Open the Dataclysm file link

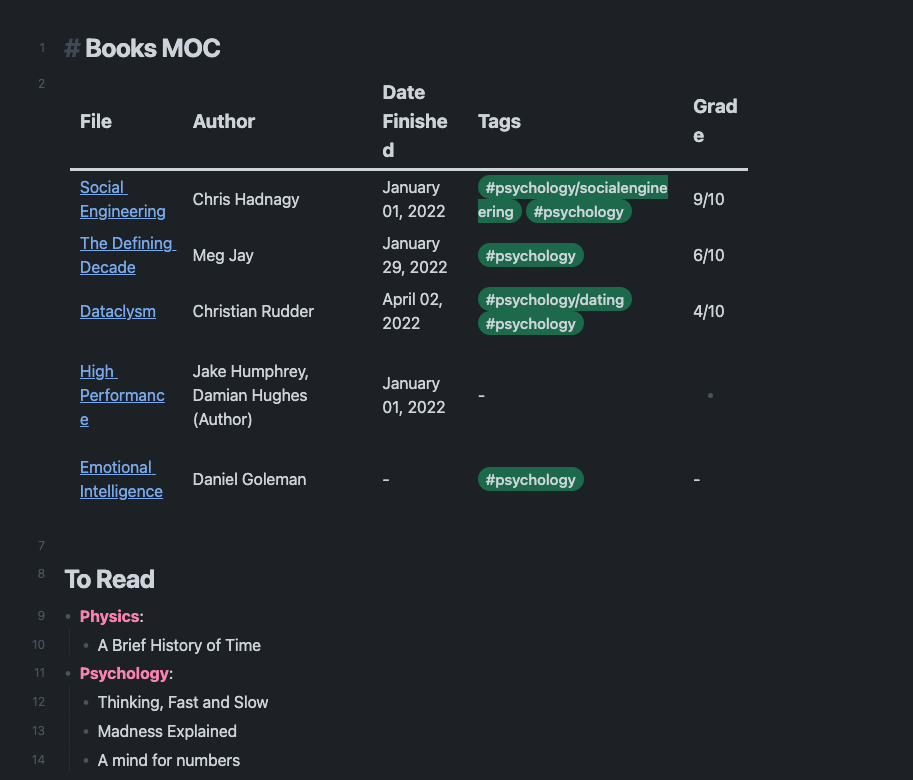point(118,311)
